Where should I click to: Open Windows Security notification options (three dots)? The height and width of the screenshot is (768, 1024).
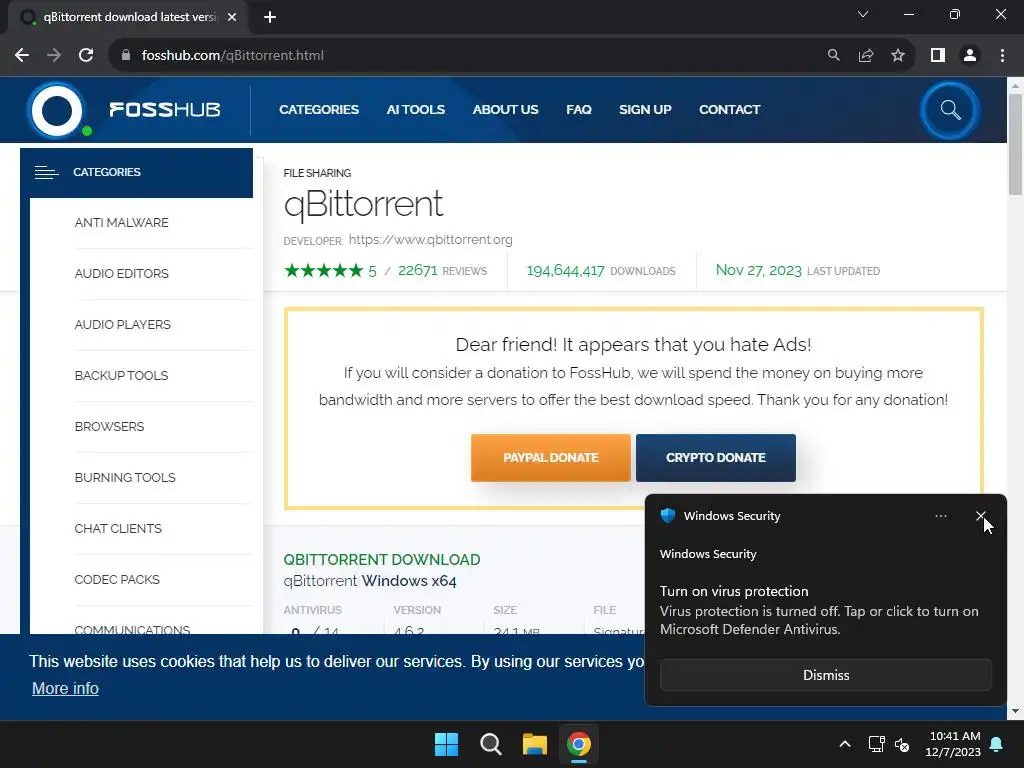coord(940,516)
